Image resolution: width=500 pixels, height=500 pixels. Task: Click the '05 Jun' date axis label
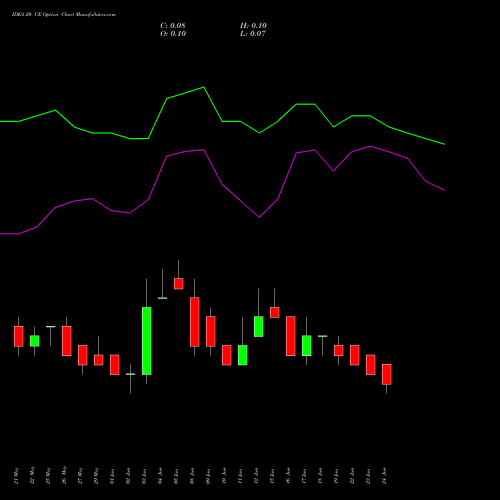(x=177, y=477)
